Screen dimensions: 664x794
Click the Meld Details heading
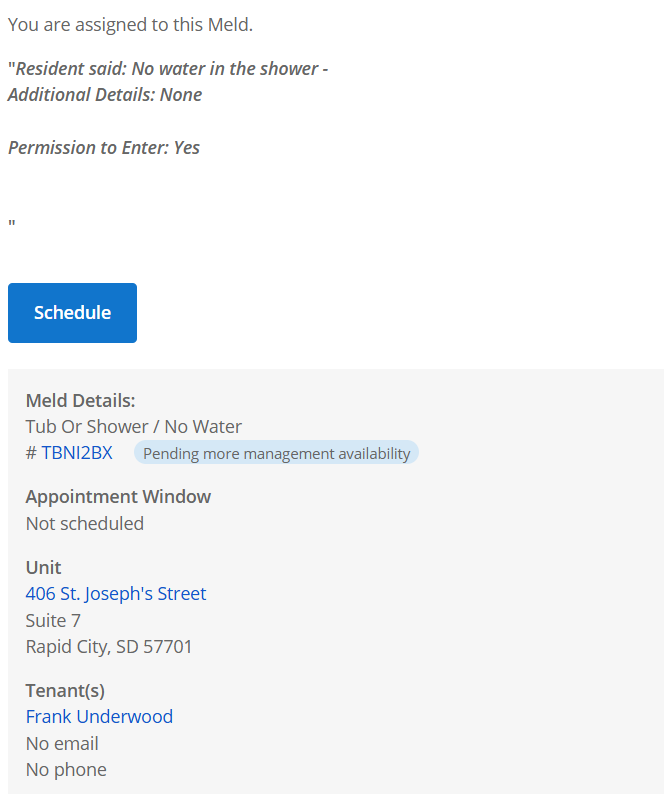pyautogui.click(x=80, y=401)
